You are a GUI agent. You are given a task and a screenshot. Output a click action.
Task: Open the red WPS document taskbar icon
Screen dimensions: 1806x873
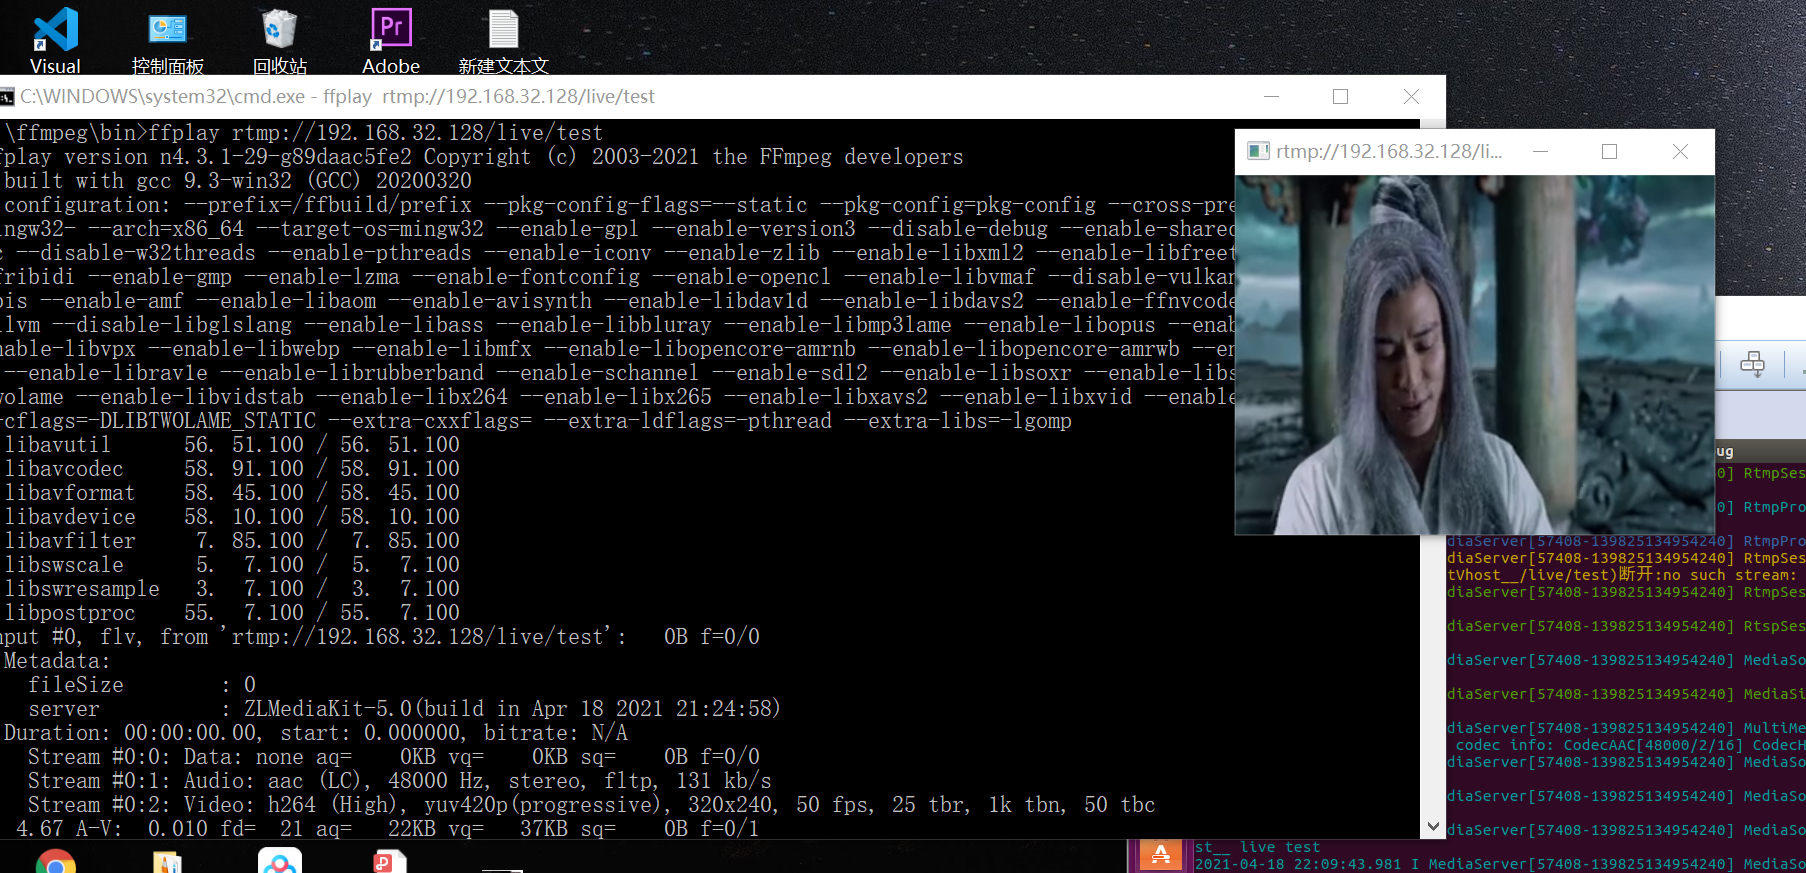[x=390, y=862]
